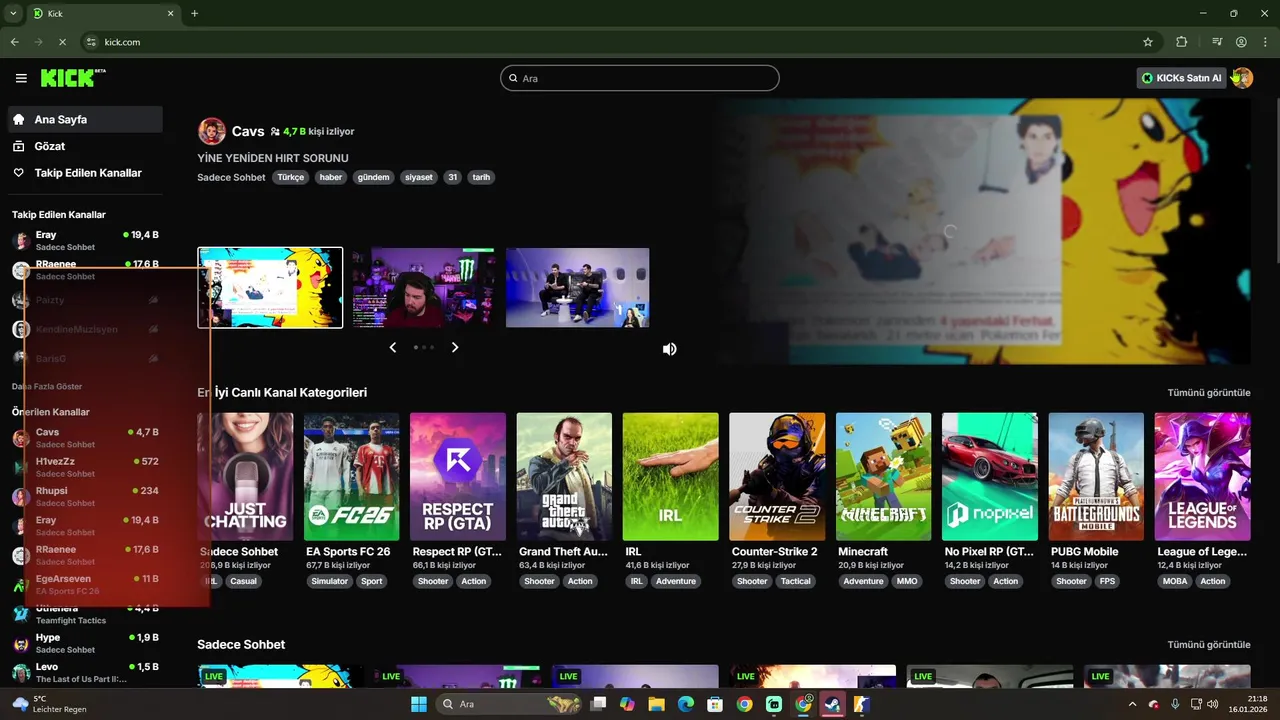Screen dimensions: 1280x720
Task: Select the tarih tag on featured stream
Action: 481,177
